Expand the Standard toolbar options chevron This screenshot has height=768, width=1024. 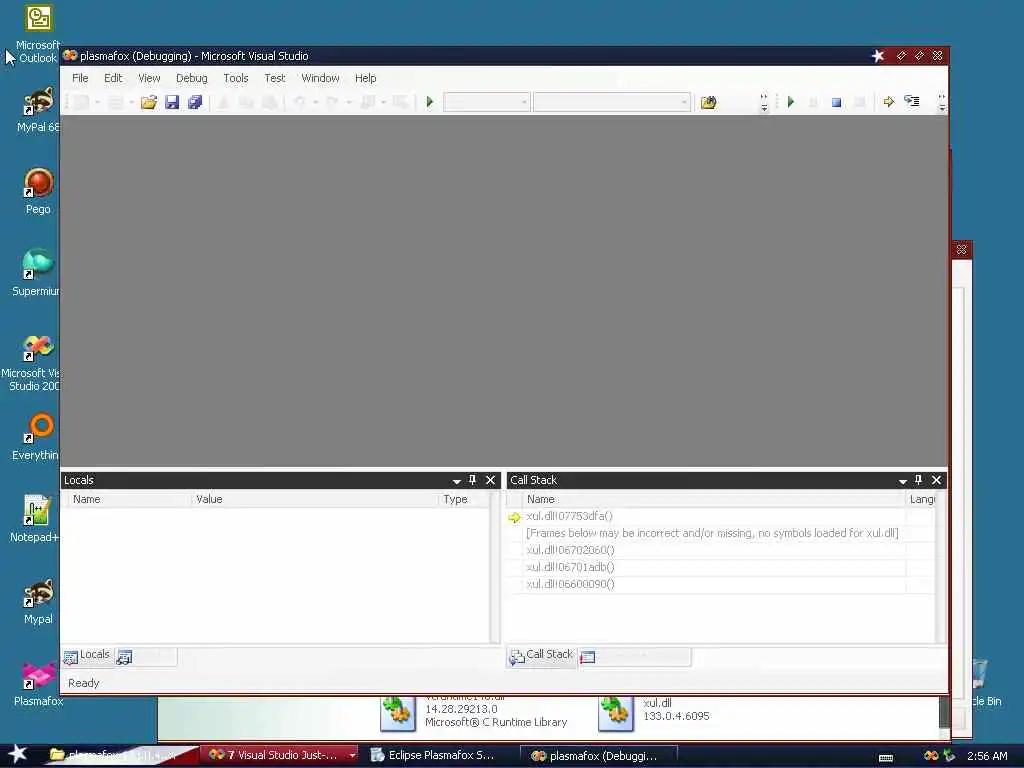[764, 103]
